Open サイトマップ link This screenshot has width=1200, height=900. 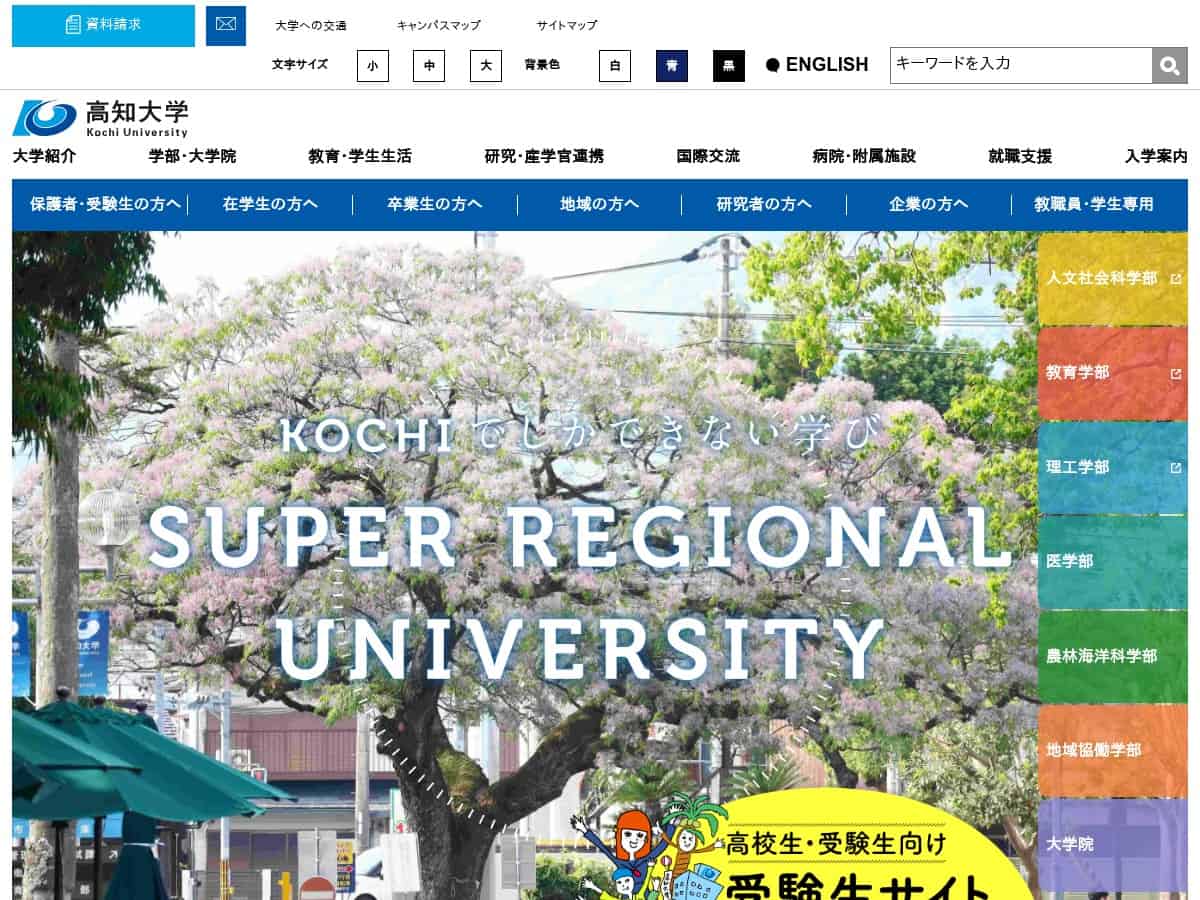click(566, 25)
